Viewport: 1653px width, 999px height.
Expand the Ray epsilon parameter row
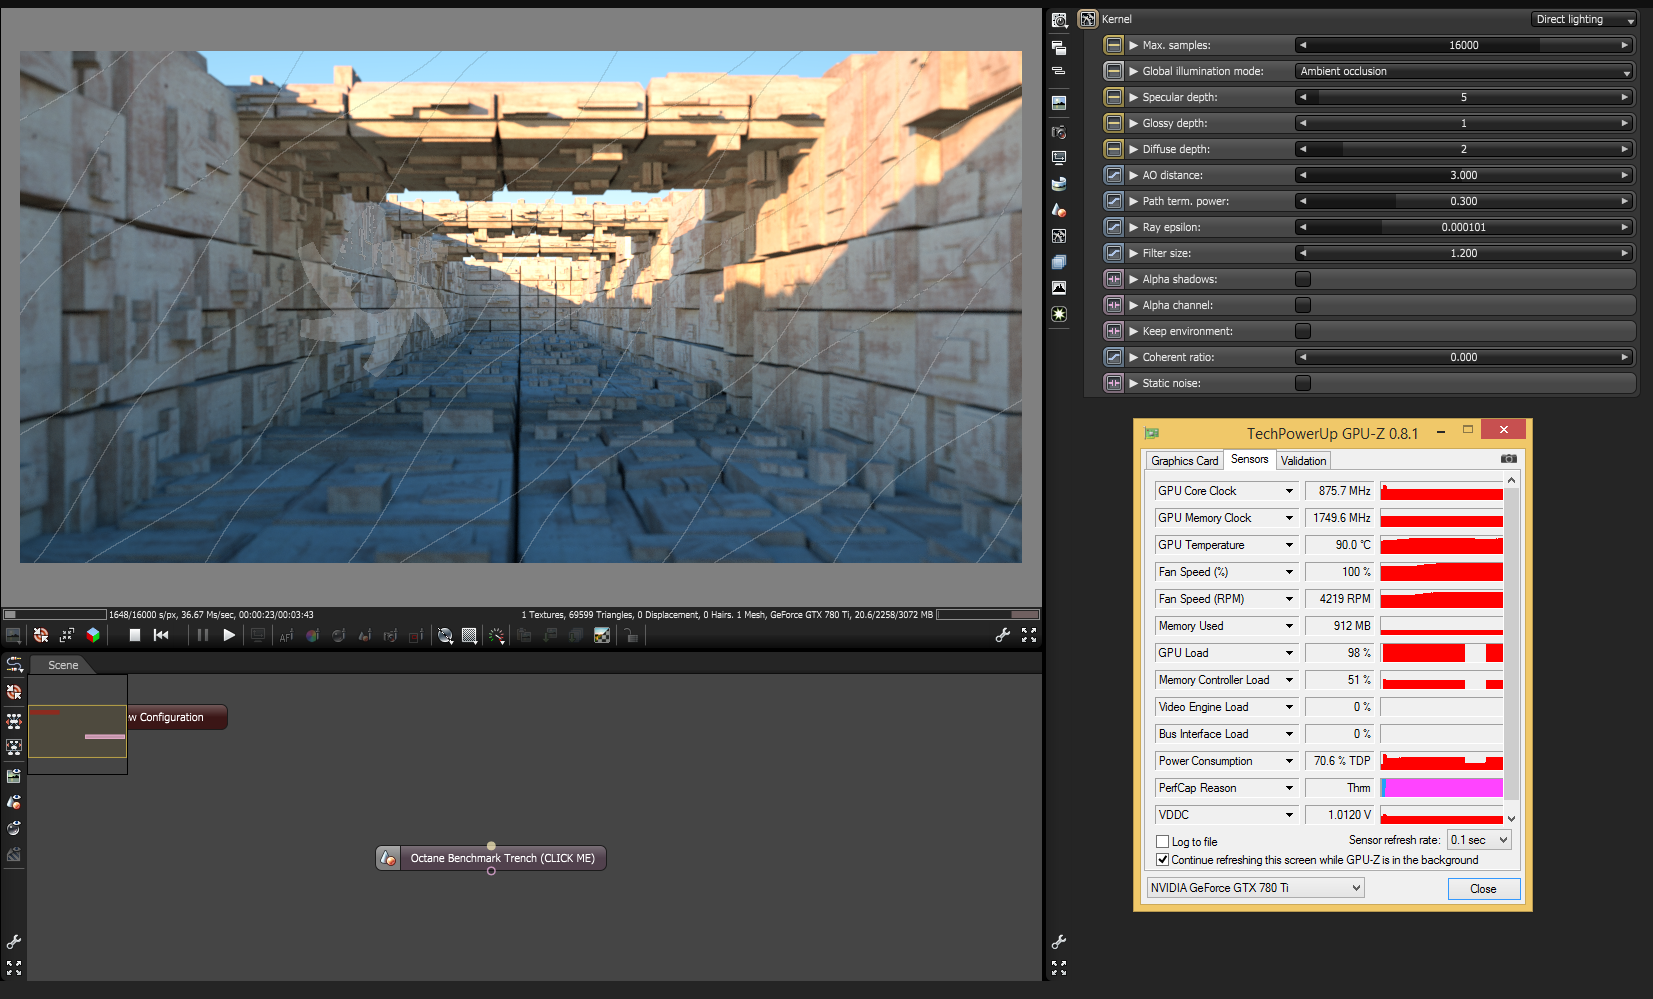[x=1134, y=227]
